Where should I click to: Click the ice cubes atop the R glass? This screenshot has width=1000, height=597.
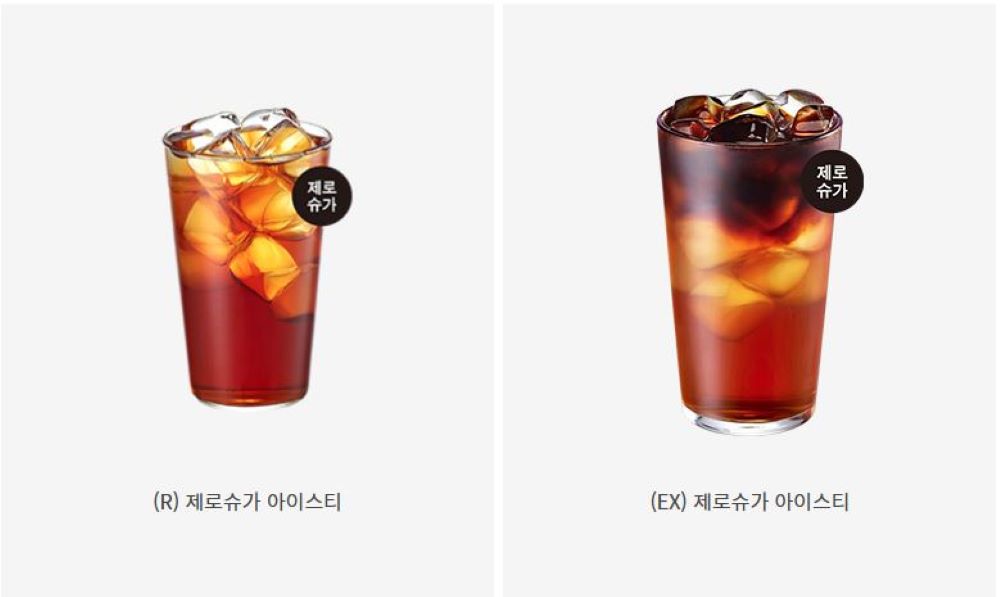tap(246, 133)
